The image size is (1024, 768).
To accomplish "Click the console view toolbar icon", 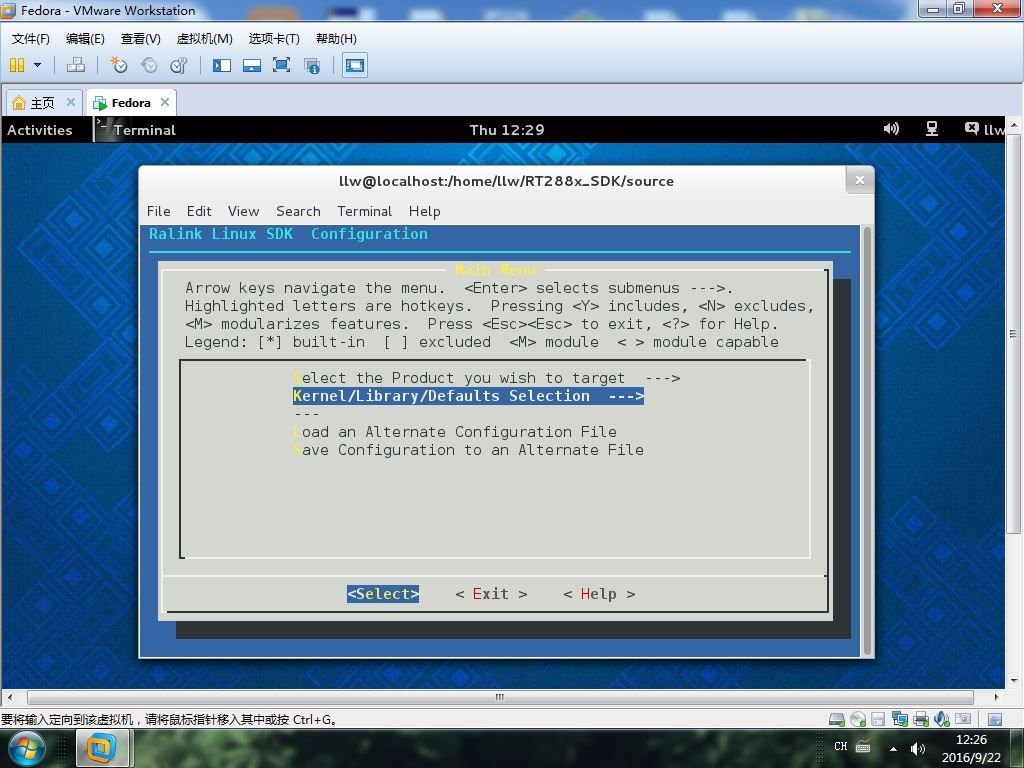I will pyautogui.click(x=355, y=65).
